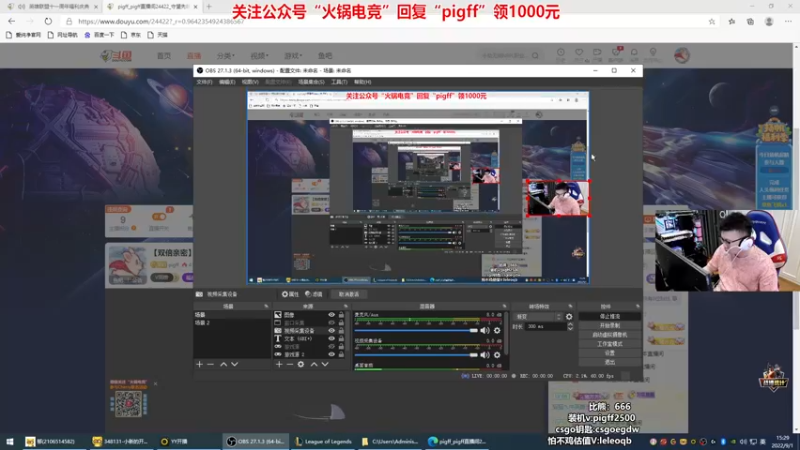The image size is (800, 450).
Task: Open the 帮助(H) menu in OBS
Action: [x=362, y=82]
